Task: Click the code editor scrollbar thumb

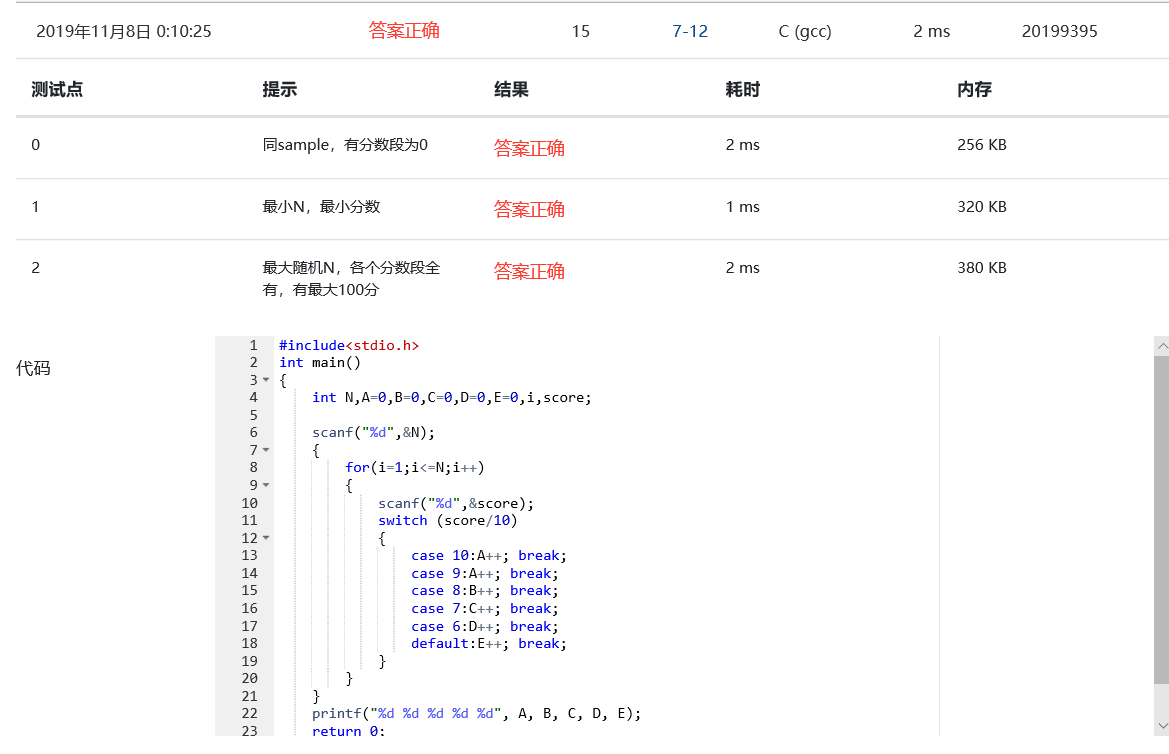Action: 1162,520
